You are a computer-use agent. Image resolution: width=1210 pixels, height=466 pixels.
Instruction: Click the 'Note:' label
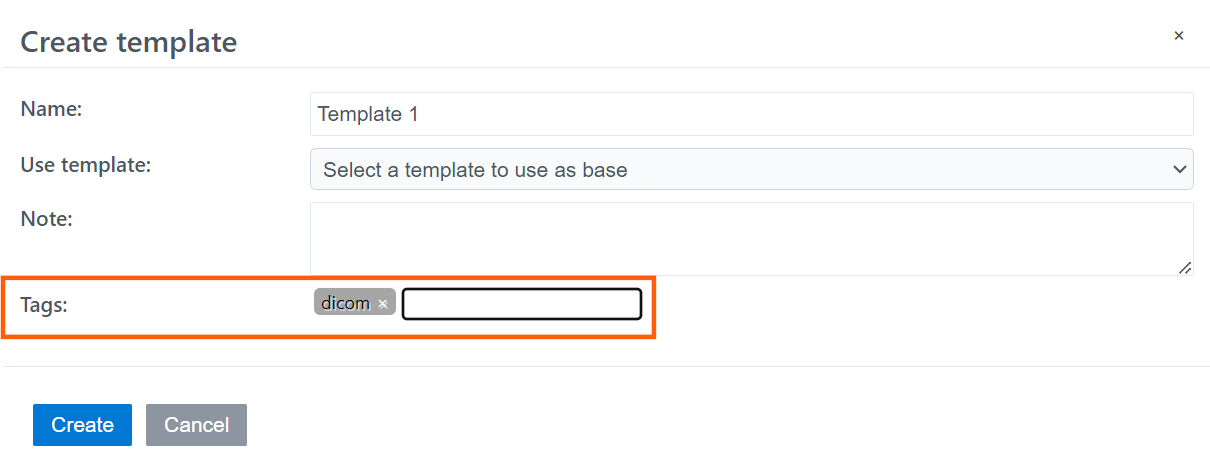pos(47,218)
